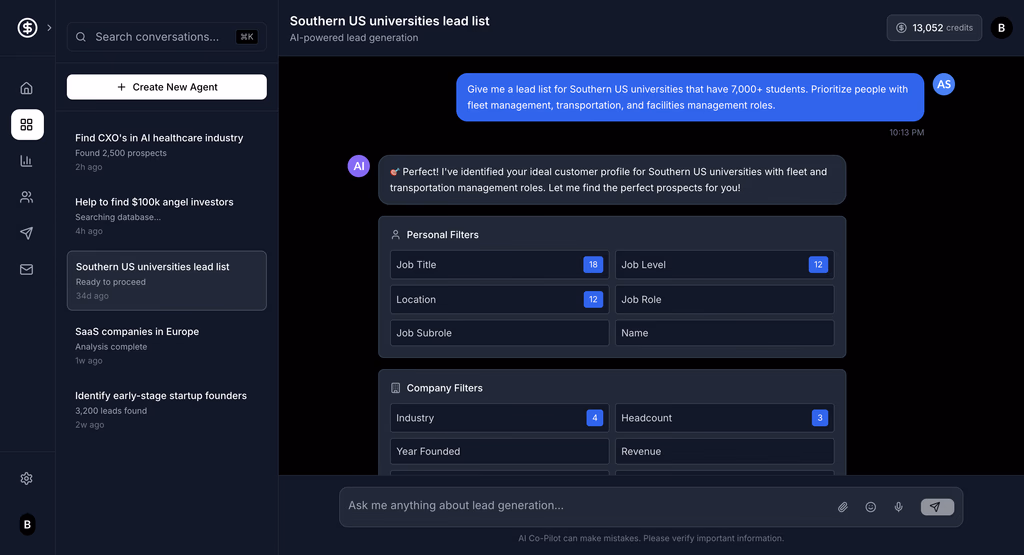
Task: Open the mail envelope icon
Action: tap(27, 269)
